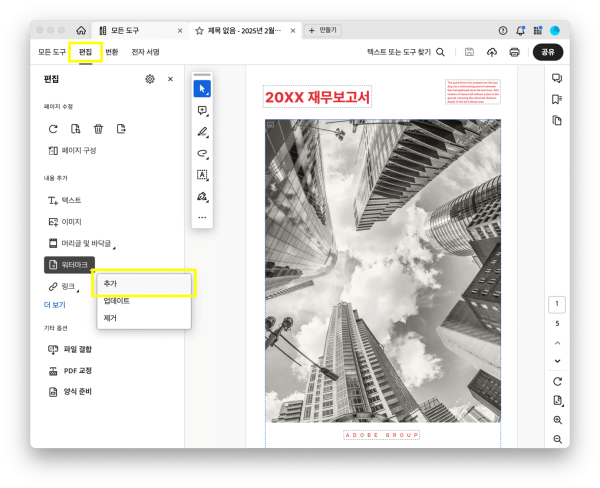Open the quick toolbar more options
Image resolution: width=600 pixels, height=488 pixels.
coord(202,217)
